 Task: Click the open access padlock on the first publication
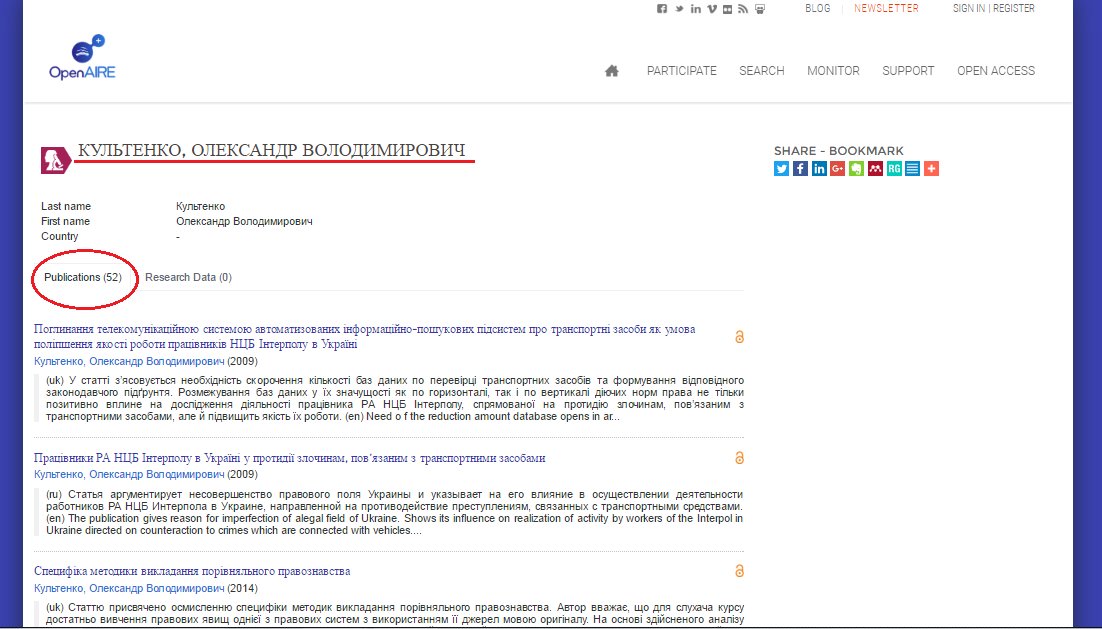tap(739, 337)
